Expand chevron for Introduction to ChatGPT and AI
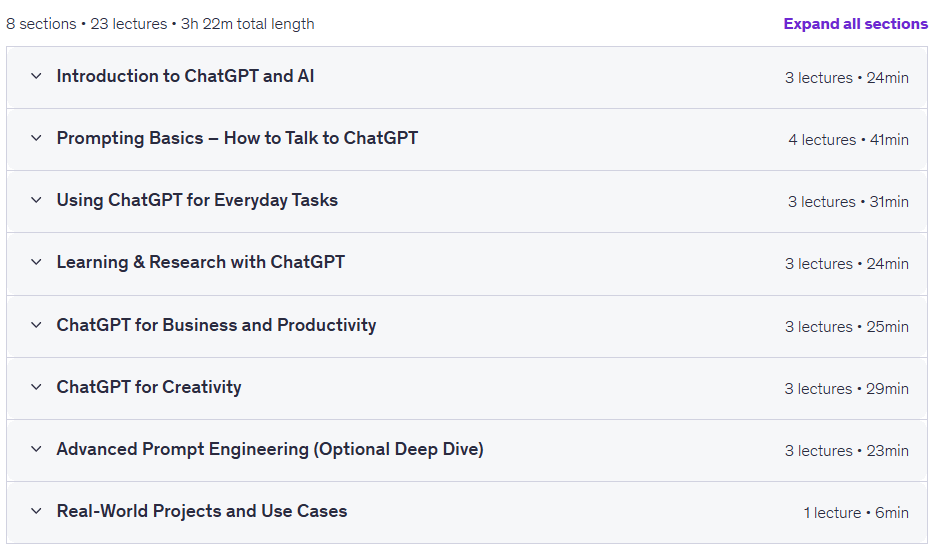This screenshot has width=934, height=550. coord(36,76)
